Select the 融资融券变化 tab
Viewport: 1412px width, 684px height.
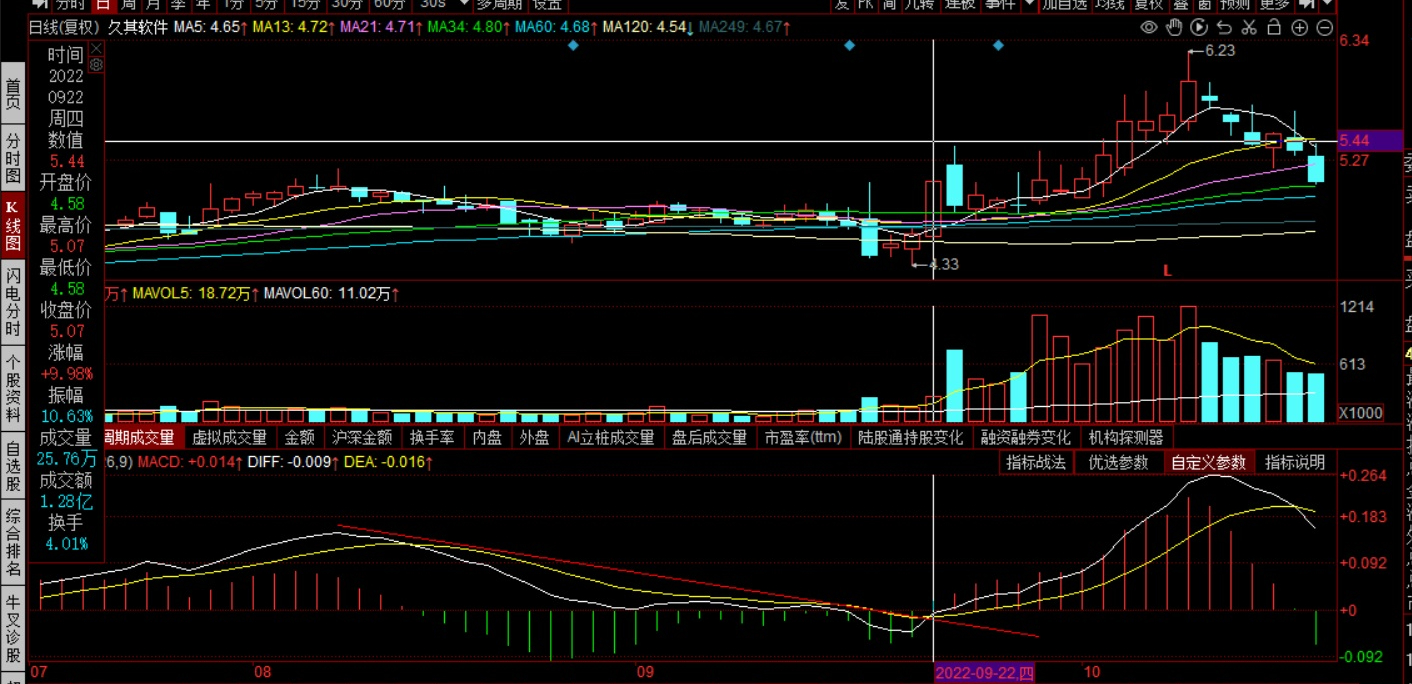click(1025, 437)
